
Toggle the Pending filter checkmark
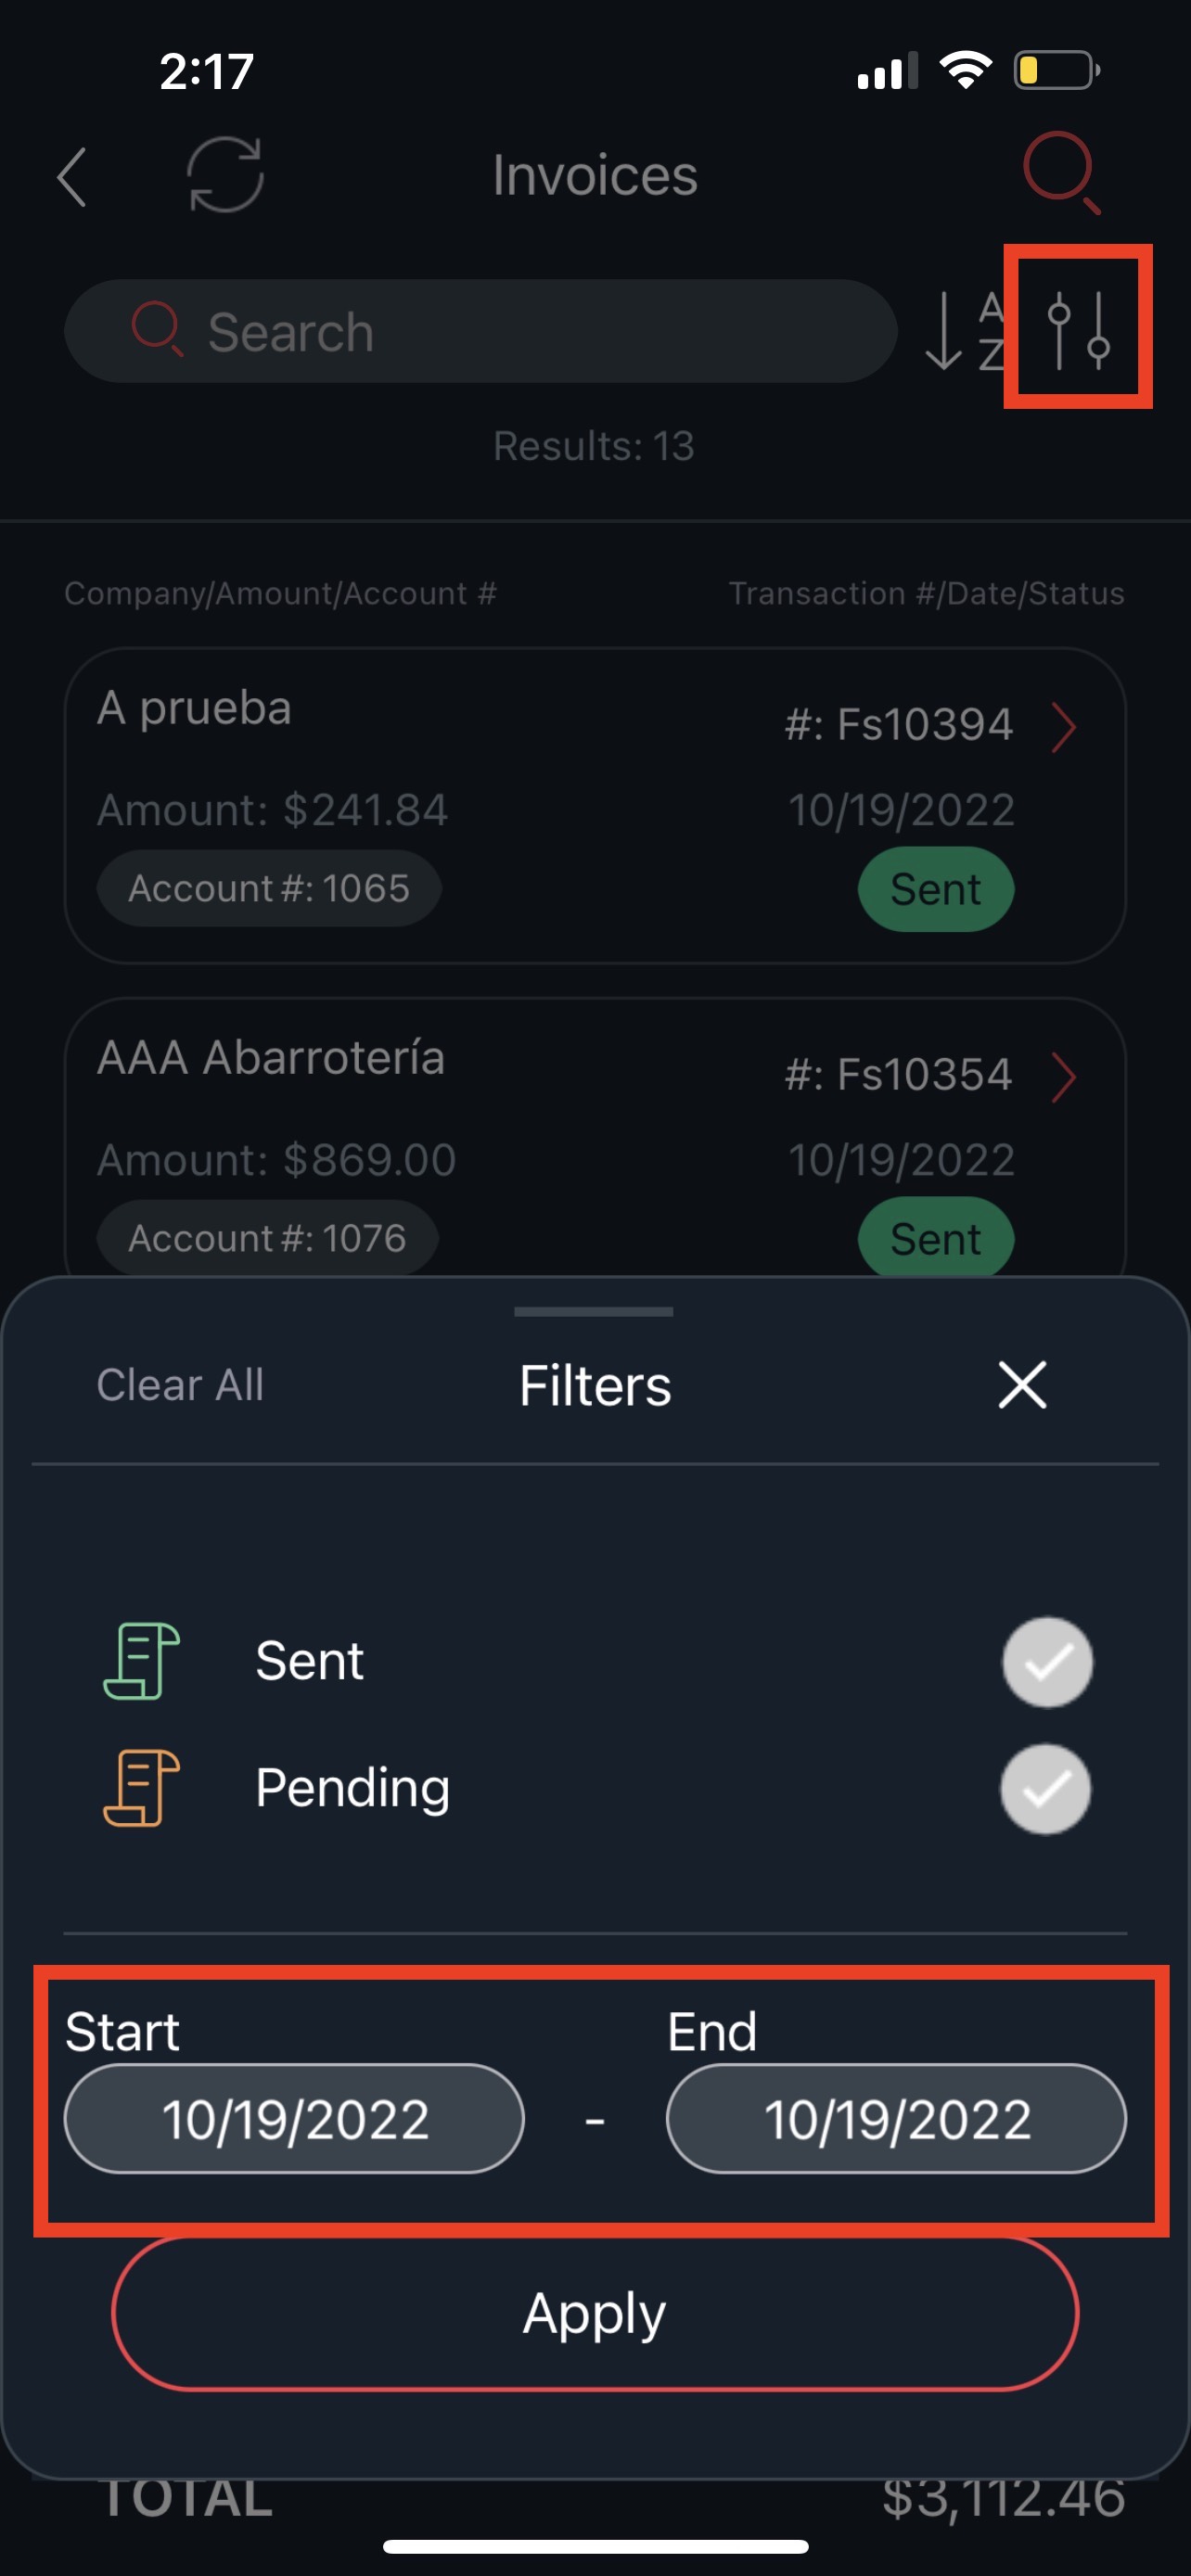tap(1046, 1789)
